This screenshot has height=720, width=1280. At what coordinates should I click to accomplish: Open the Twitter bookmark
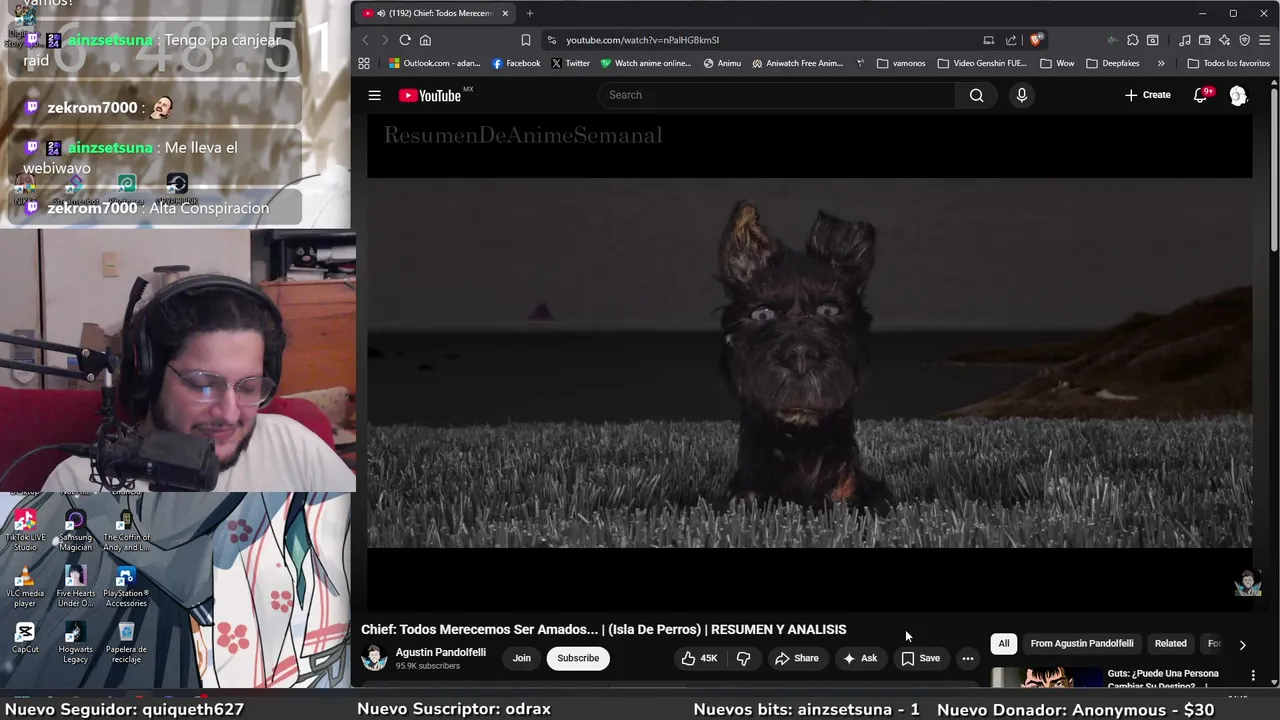(x=570, y=63)
